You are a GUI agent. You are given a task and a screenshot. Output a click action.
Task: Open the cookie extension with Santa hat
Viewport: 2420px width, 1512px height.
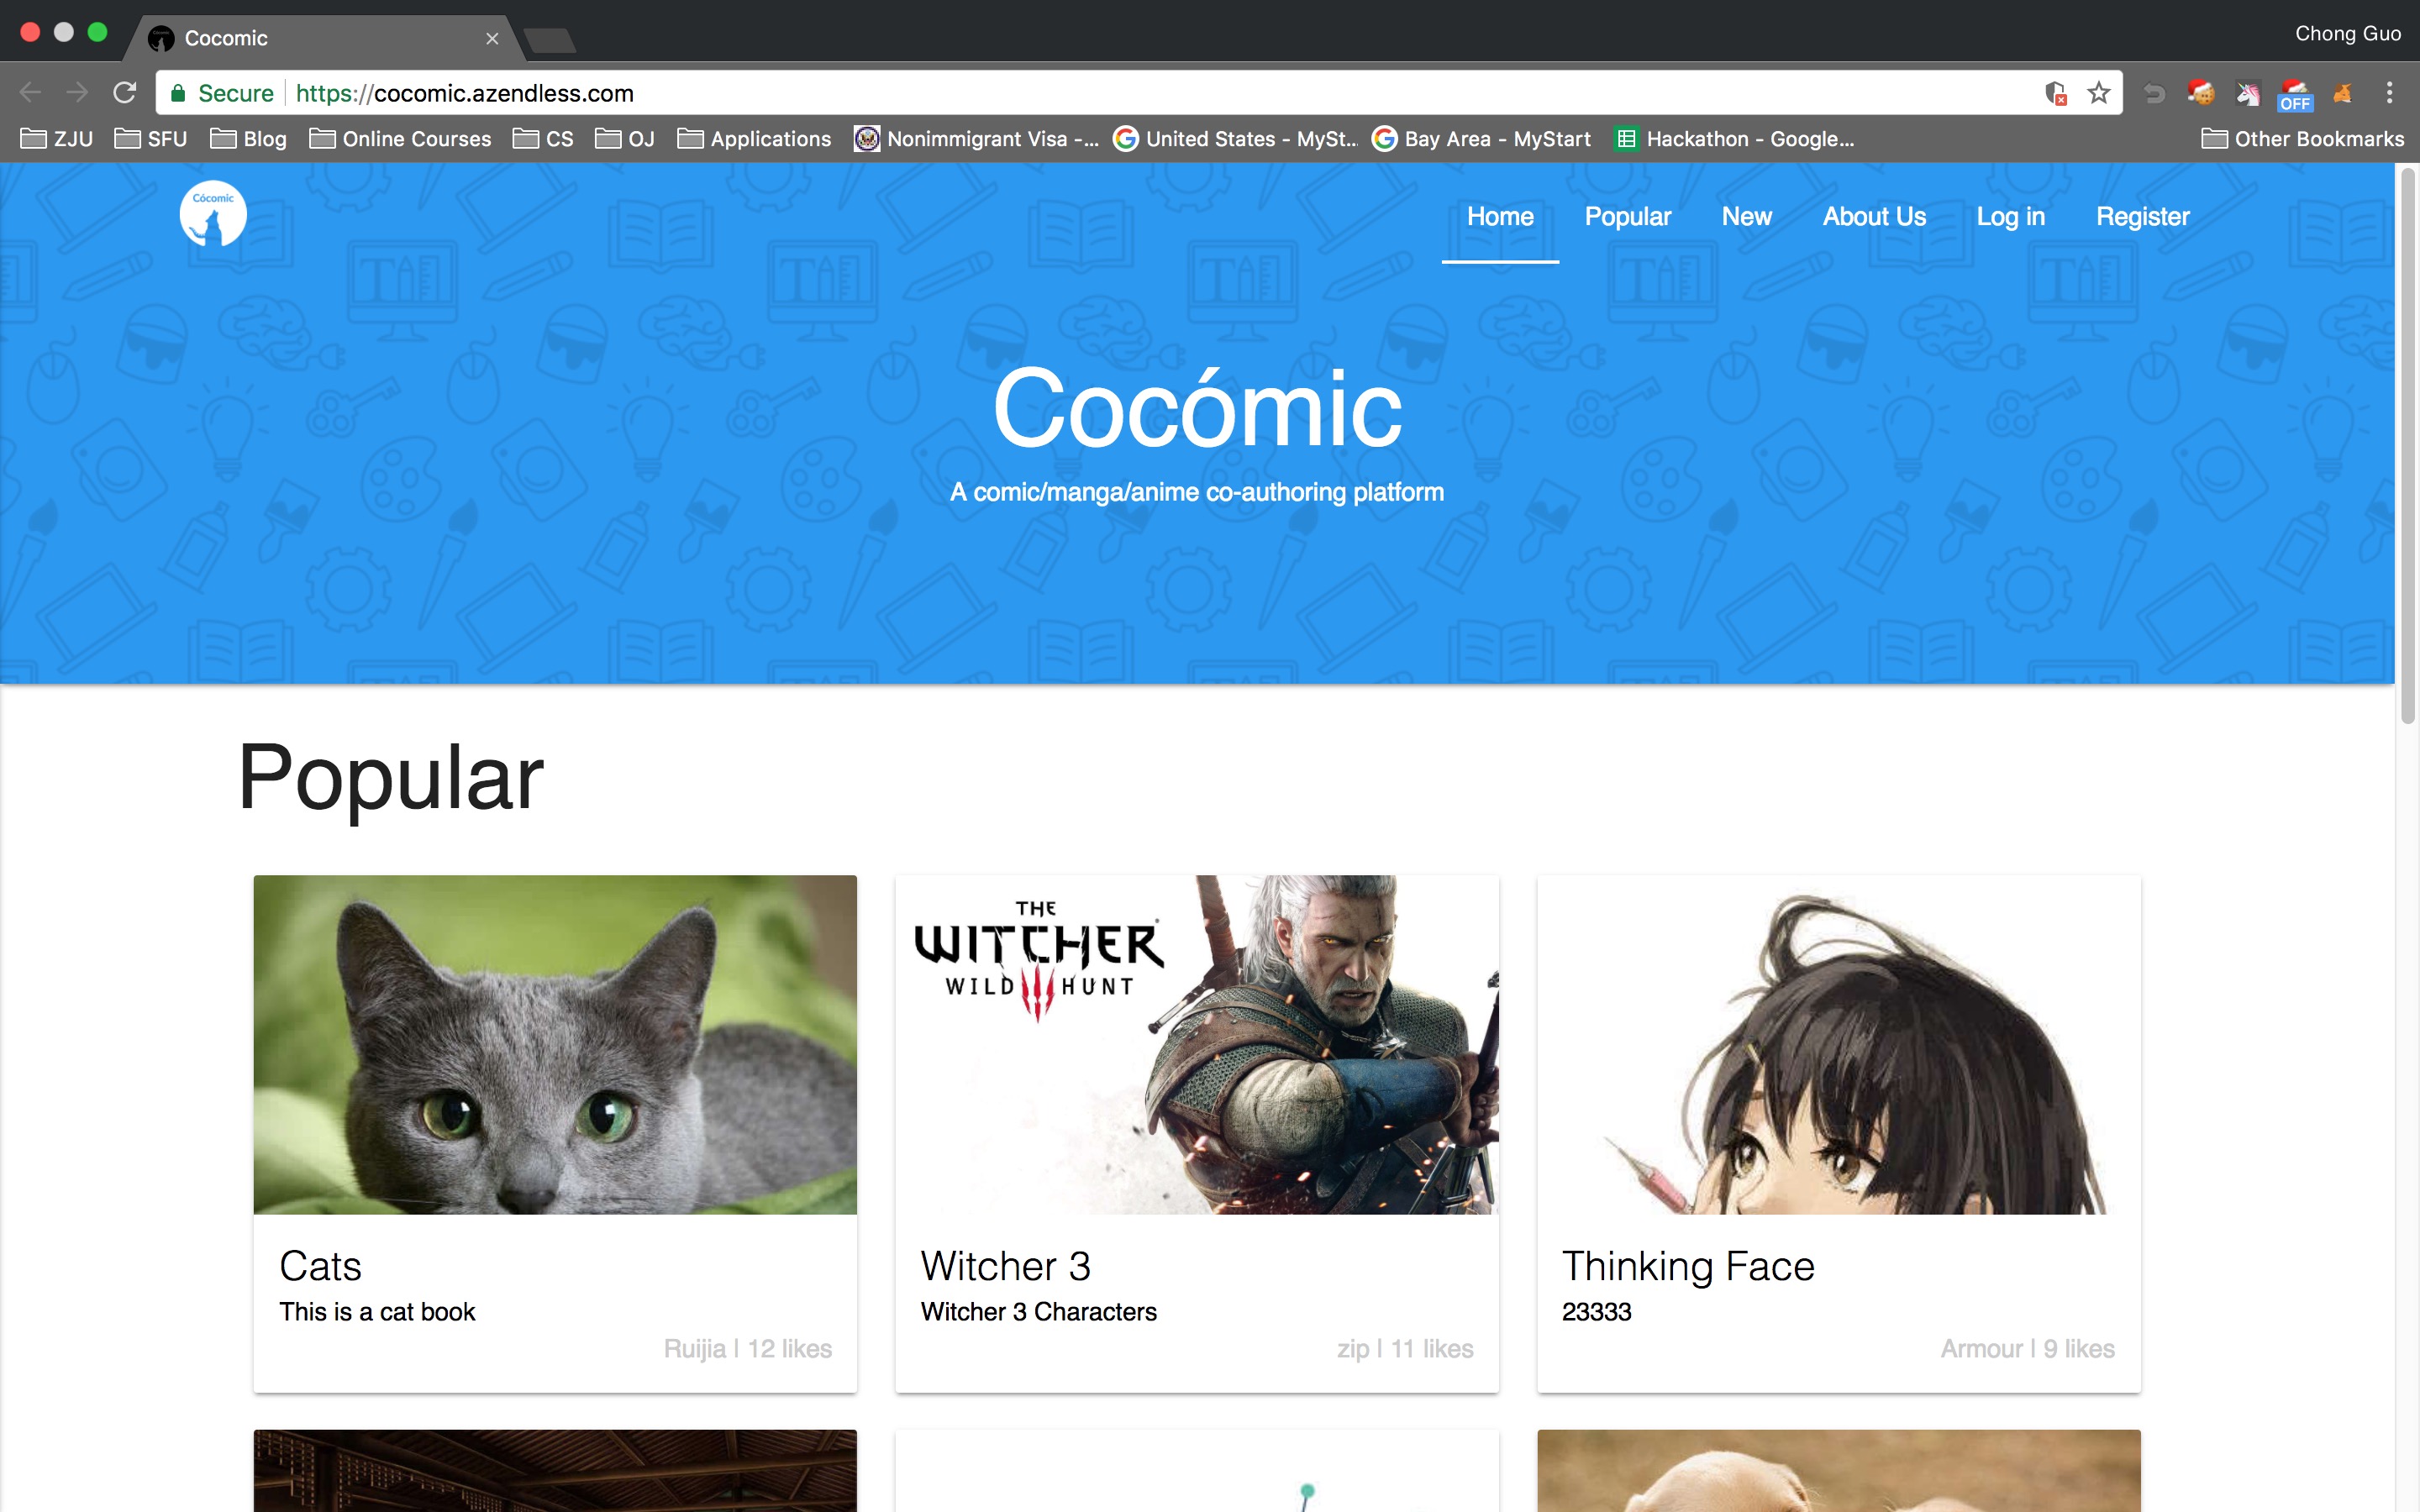click(x=2201, y=92)
